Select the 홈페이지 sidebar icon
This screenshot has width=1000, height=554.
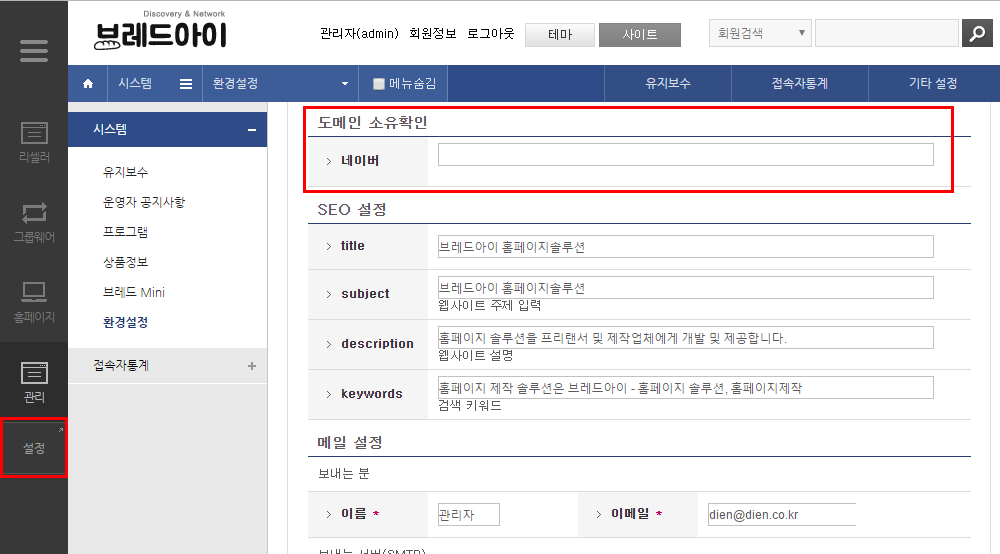click(34, 301)
